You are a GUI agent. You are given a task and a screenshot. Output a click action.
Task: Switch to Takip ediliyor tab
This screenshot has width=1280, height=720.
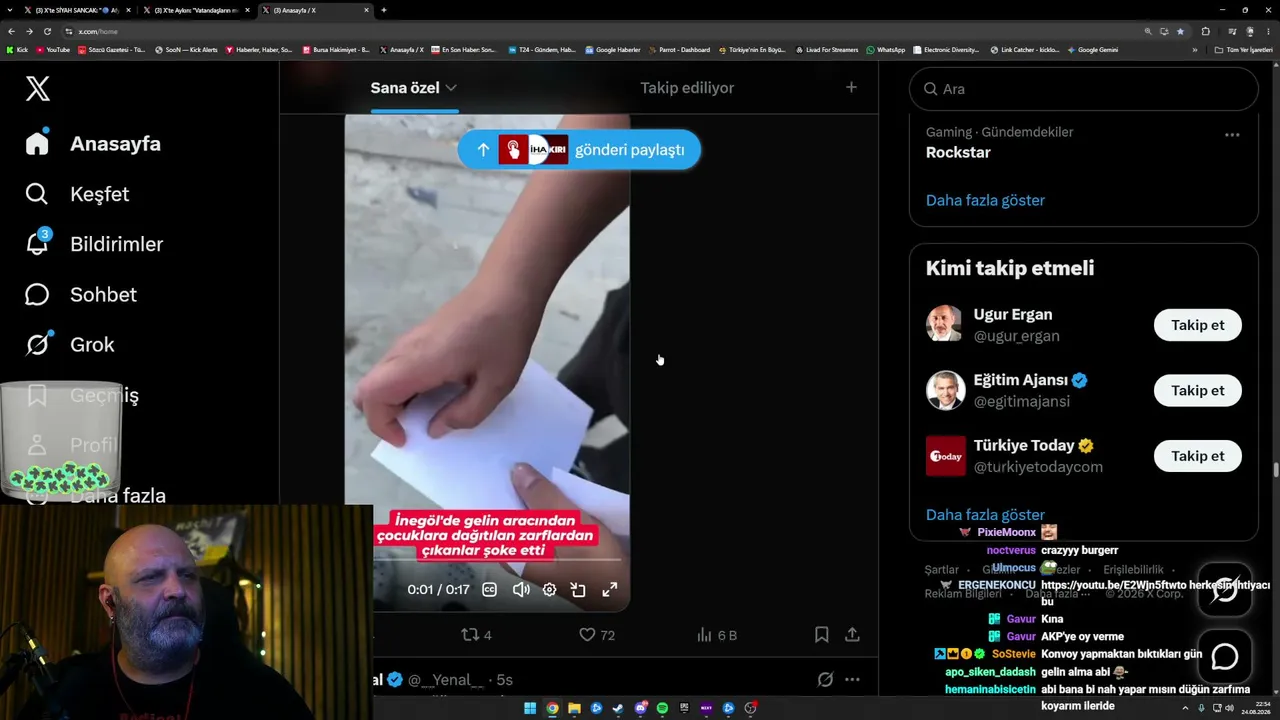pyautogui.click(x=687, y=88)
